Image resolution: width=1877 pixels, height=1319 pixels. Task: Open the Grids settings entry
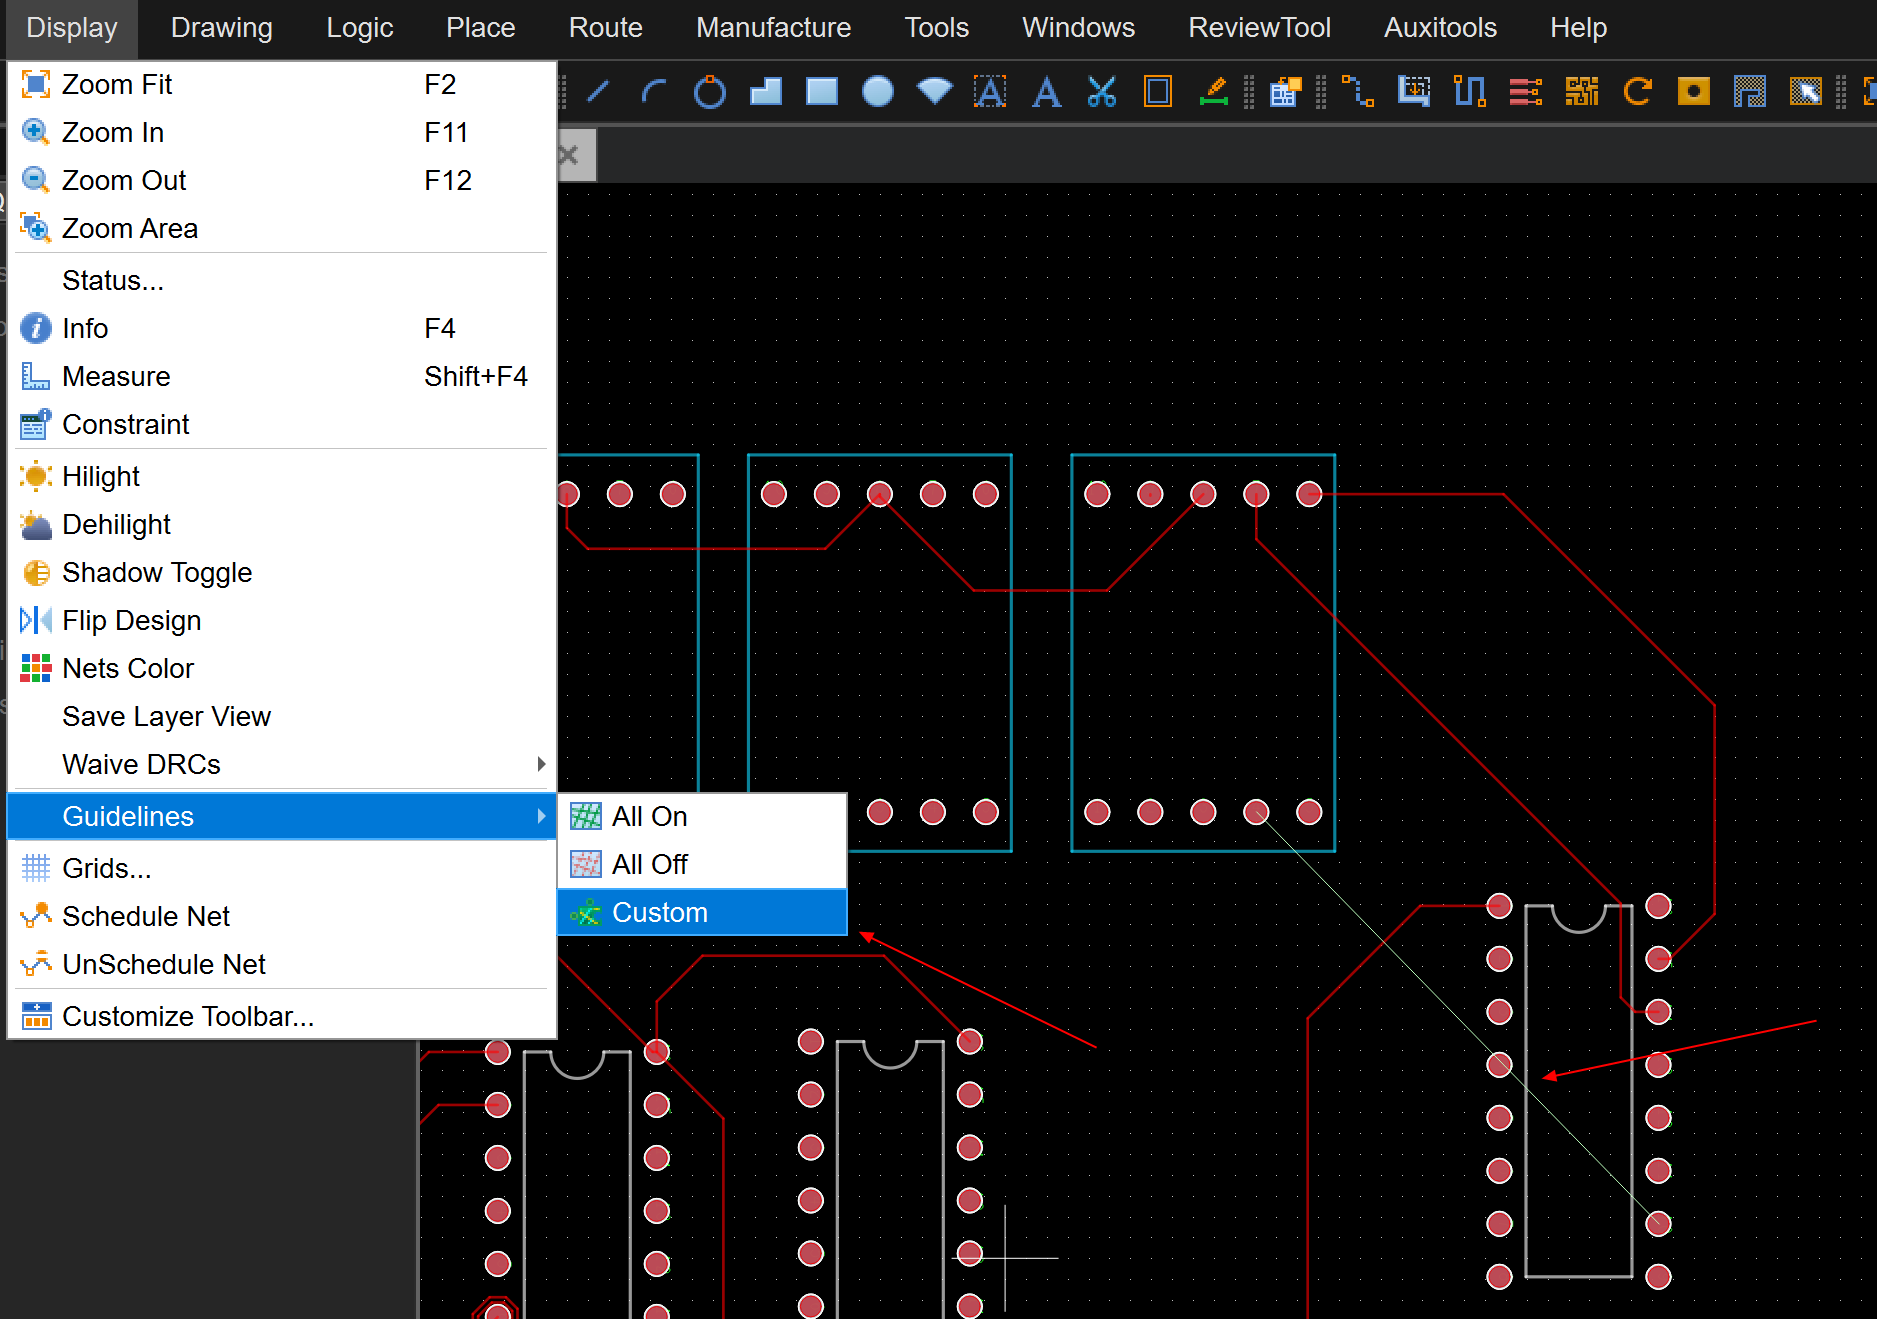[x=106, y=868]
